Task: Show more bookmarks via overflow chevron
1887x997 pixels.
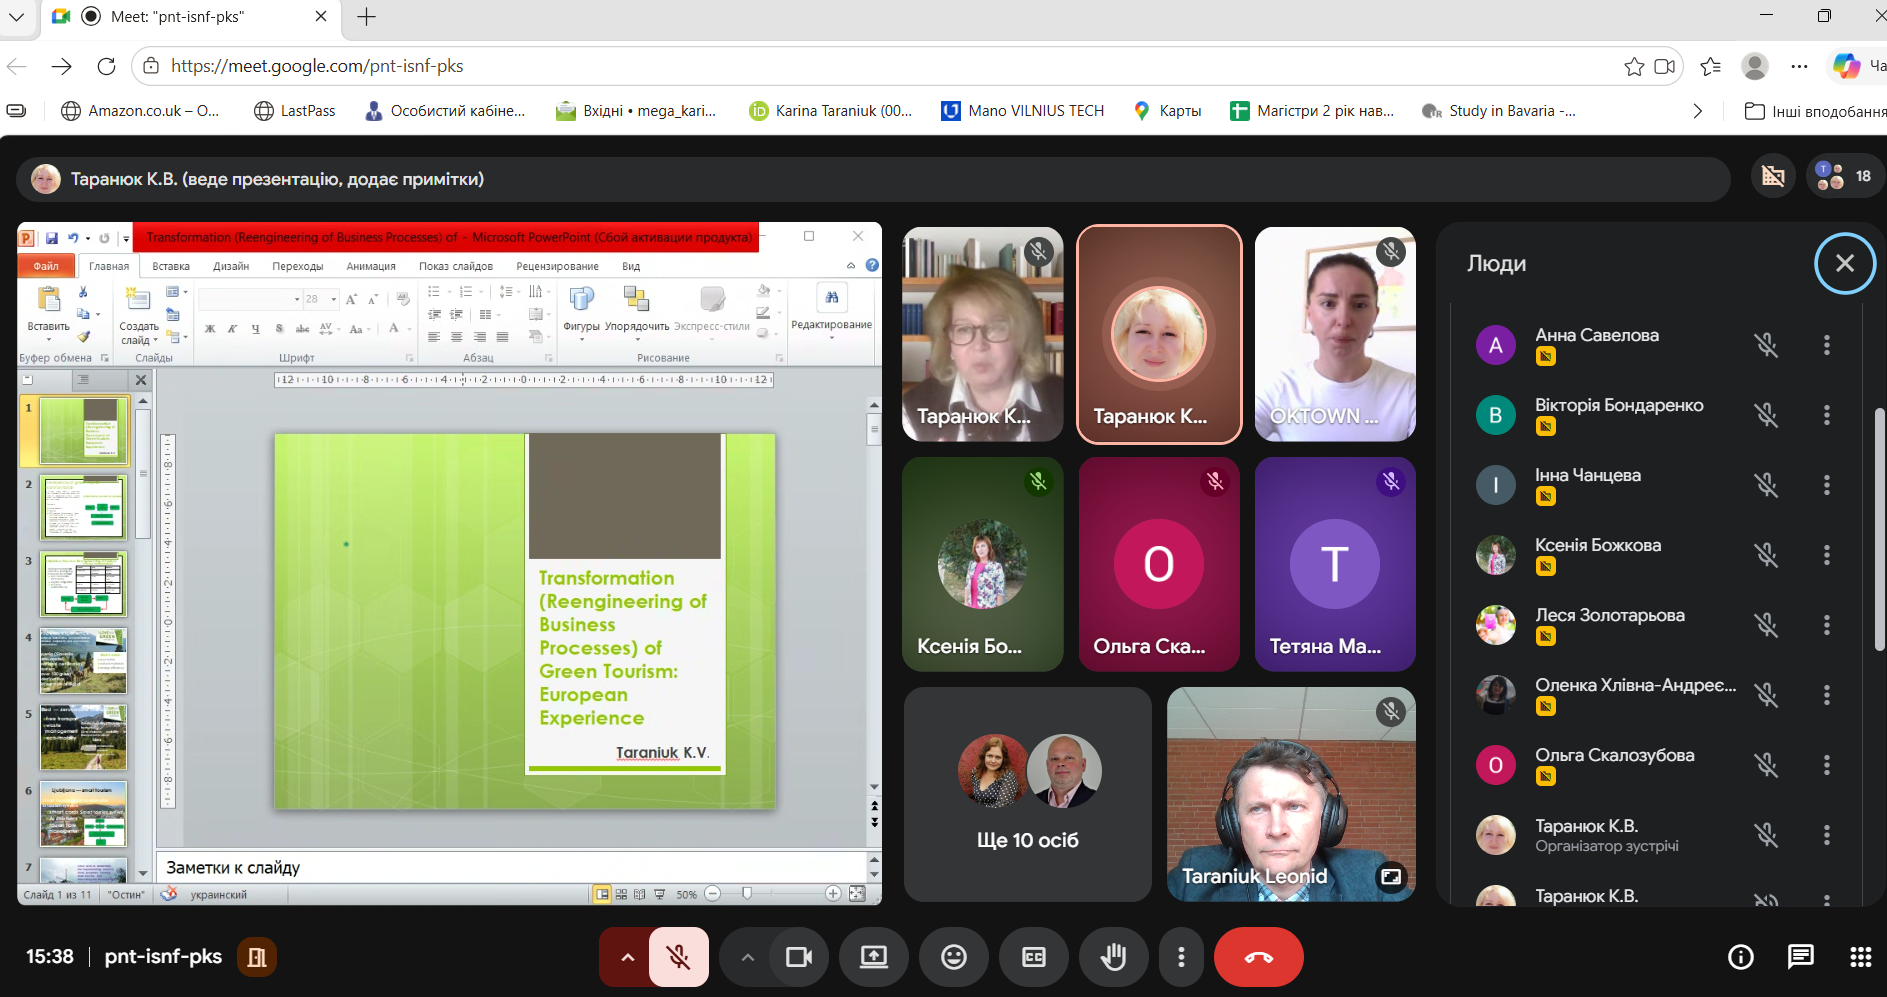Action: [x=1697, y=111]
